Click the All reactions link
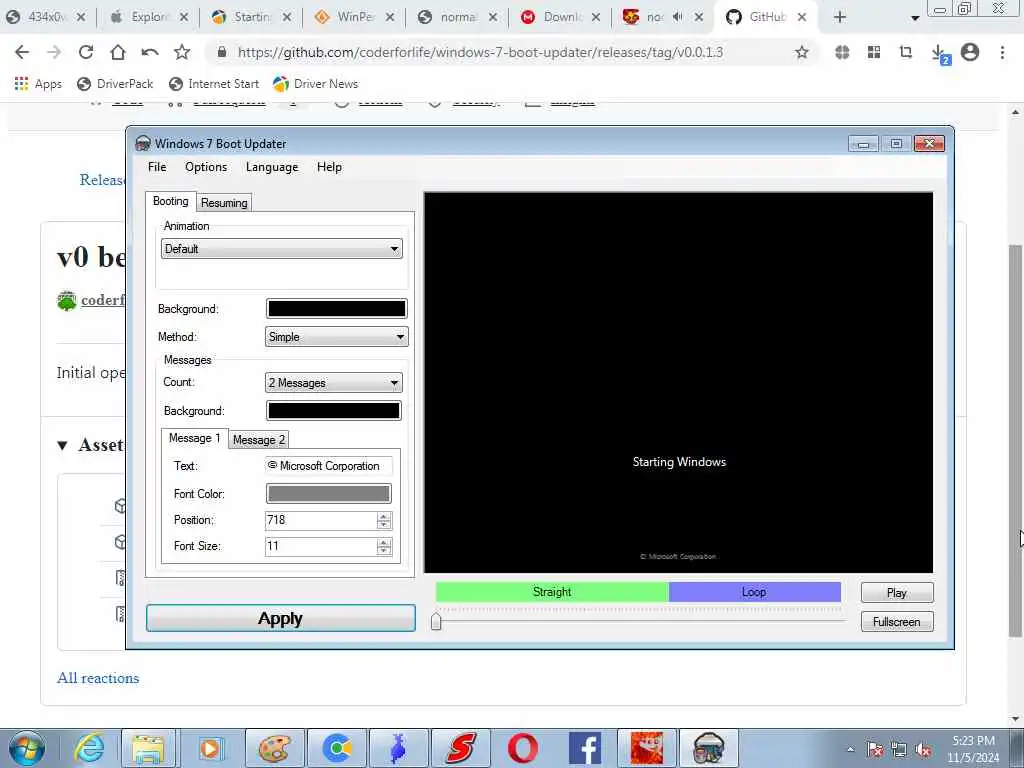The height and width of the screenshot is (768, 1024). (98, 678)
